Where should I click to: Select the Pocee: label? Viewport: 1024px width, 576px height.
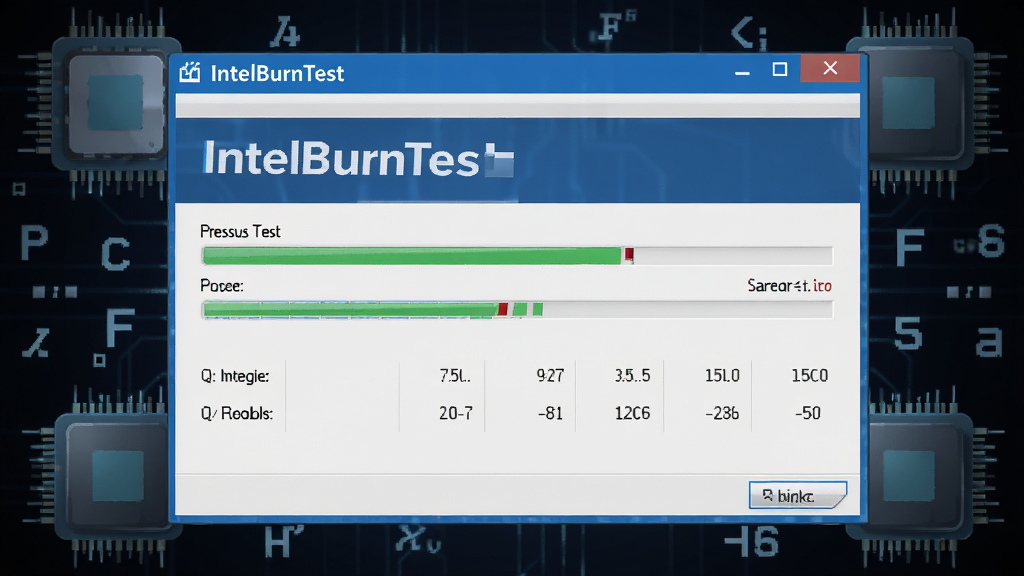(x=221, y=286)
